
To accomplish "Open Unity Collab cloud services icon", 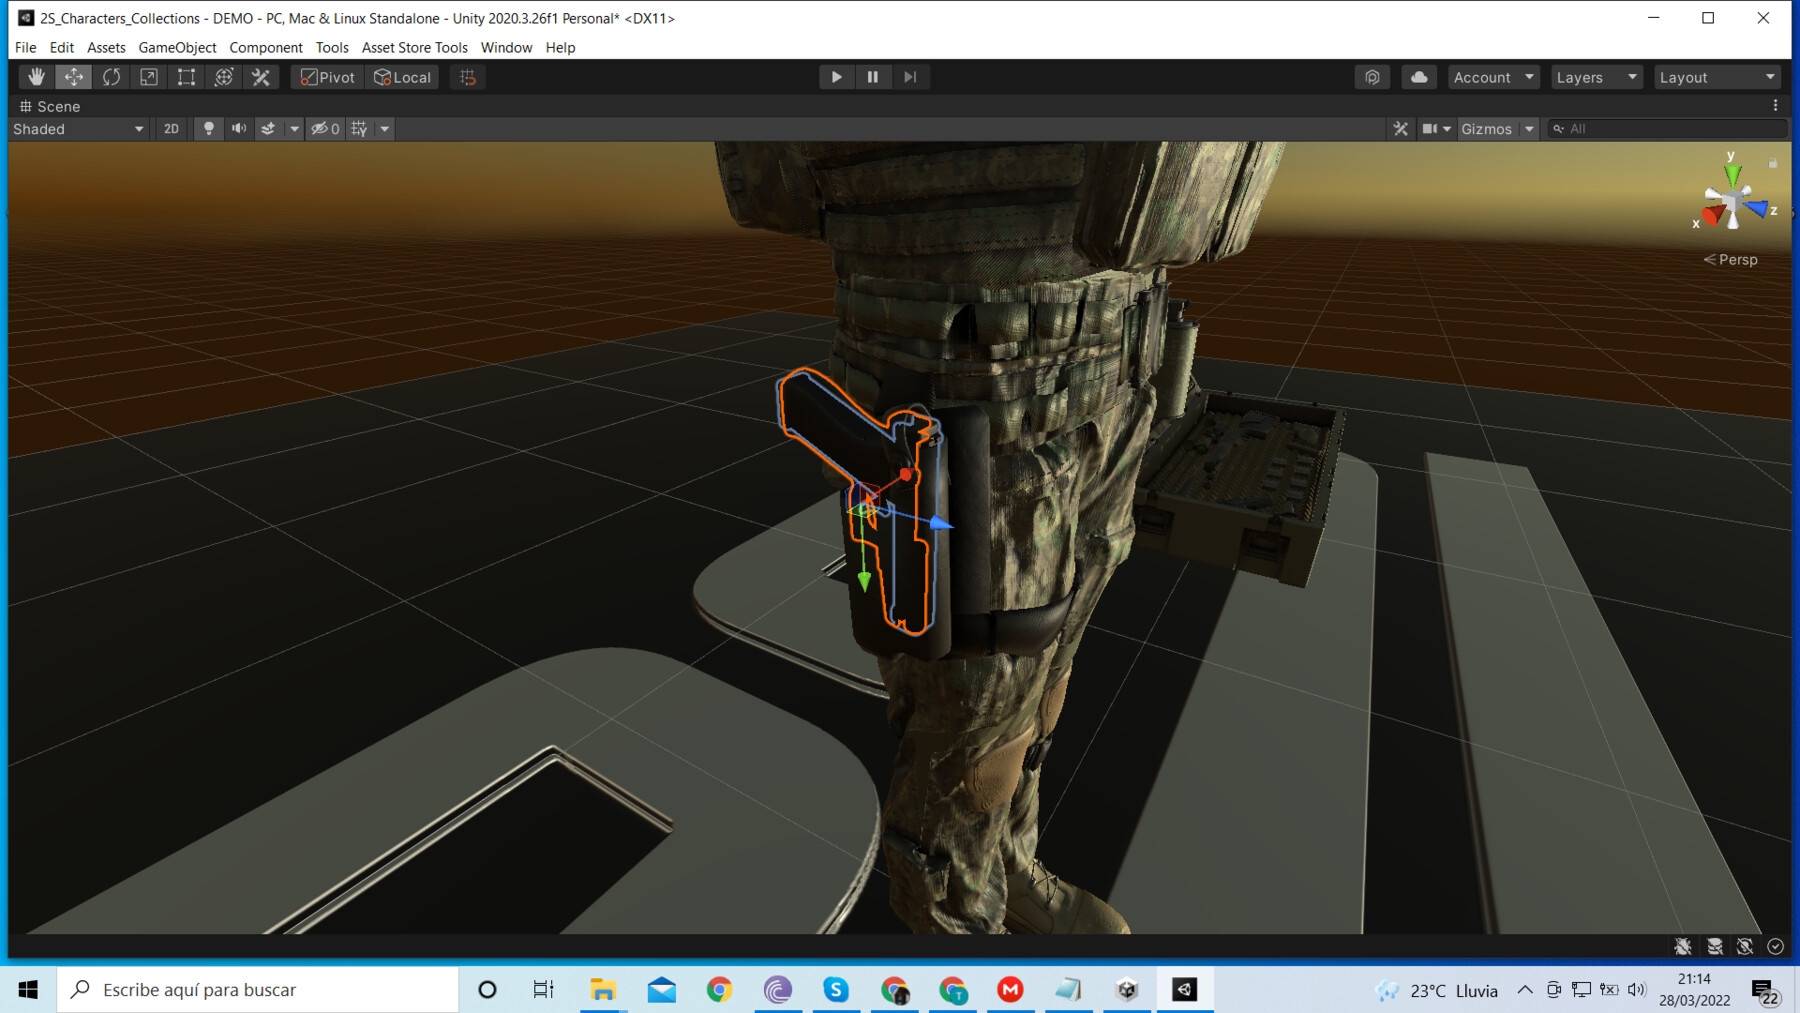I will tap(1419, 77).
